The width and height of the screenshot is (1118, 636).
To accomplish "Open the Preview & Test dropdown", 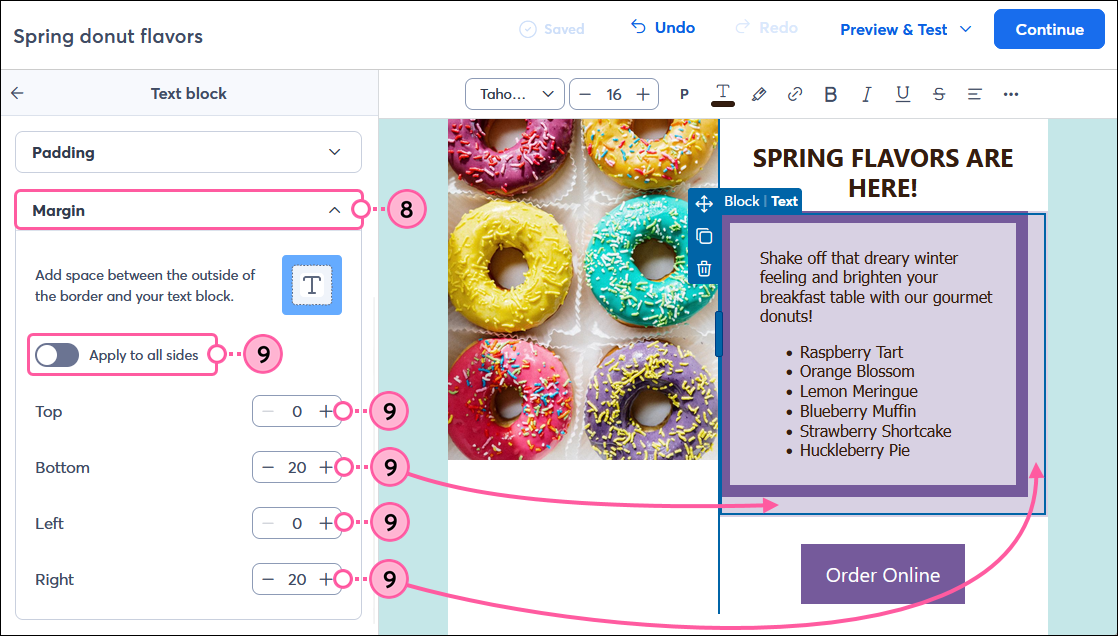I will click(x=906, y=29).
